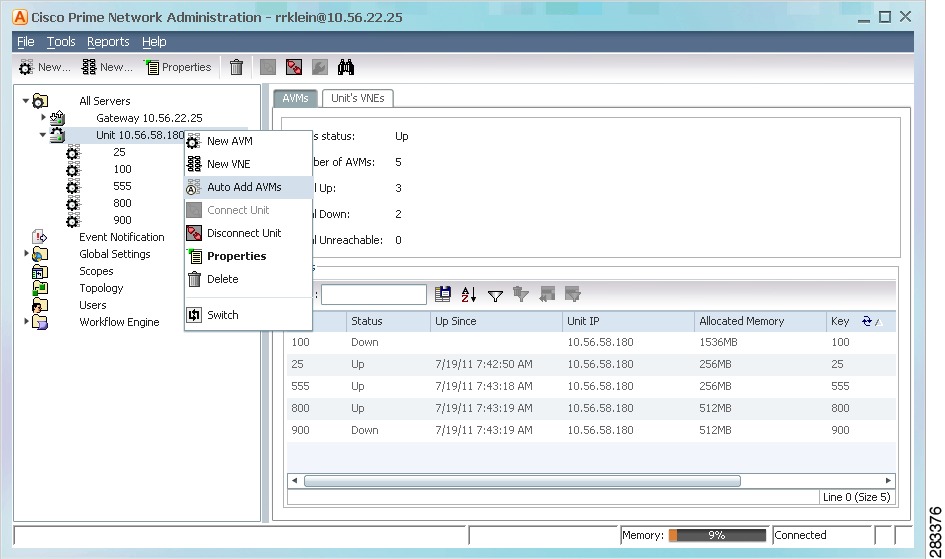The height and width of the screenshot is (559, 945).
Task: Click the grayed wrench toolbar icon
Action: coord(319,67)
